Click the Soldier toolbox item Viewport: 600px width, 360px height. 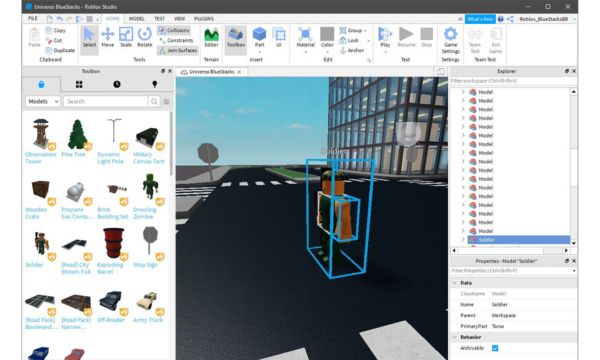pos(40,249)
